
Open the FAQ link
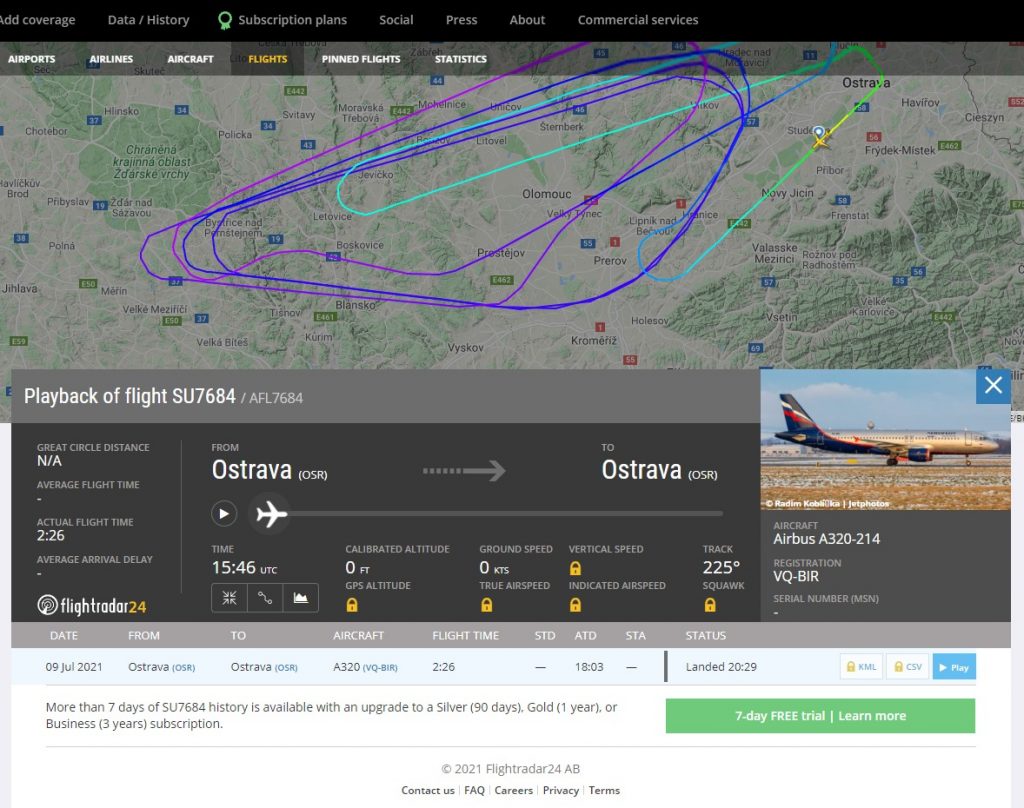pos(474,790)
